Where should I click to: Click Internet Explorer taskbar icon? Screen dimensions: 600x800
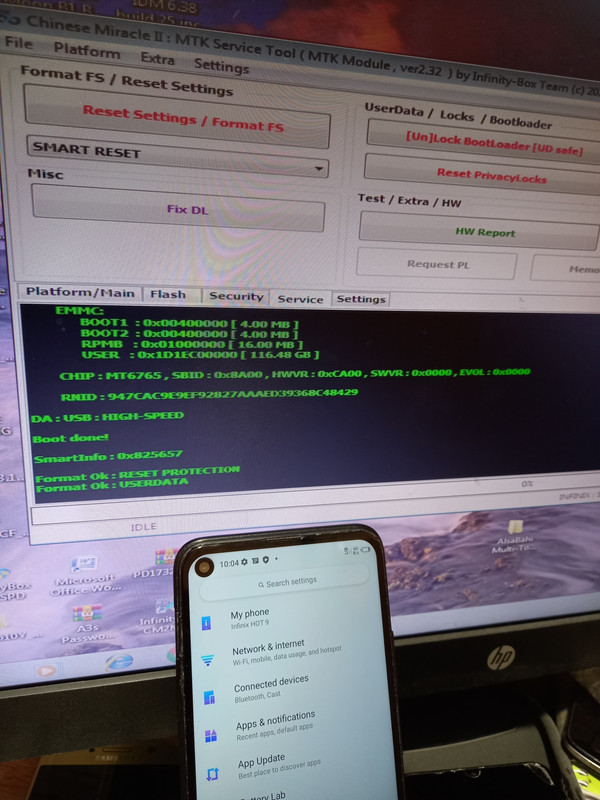pos(119,662)
